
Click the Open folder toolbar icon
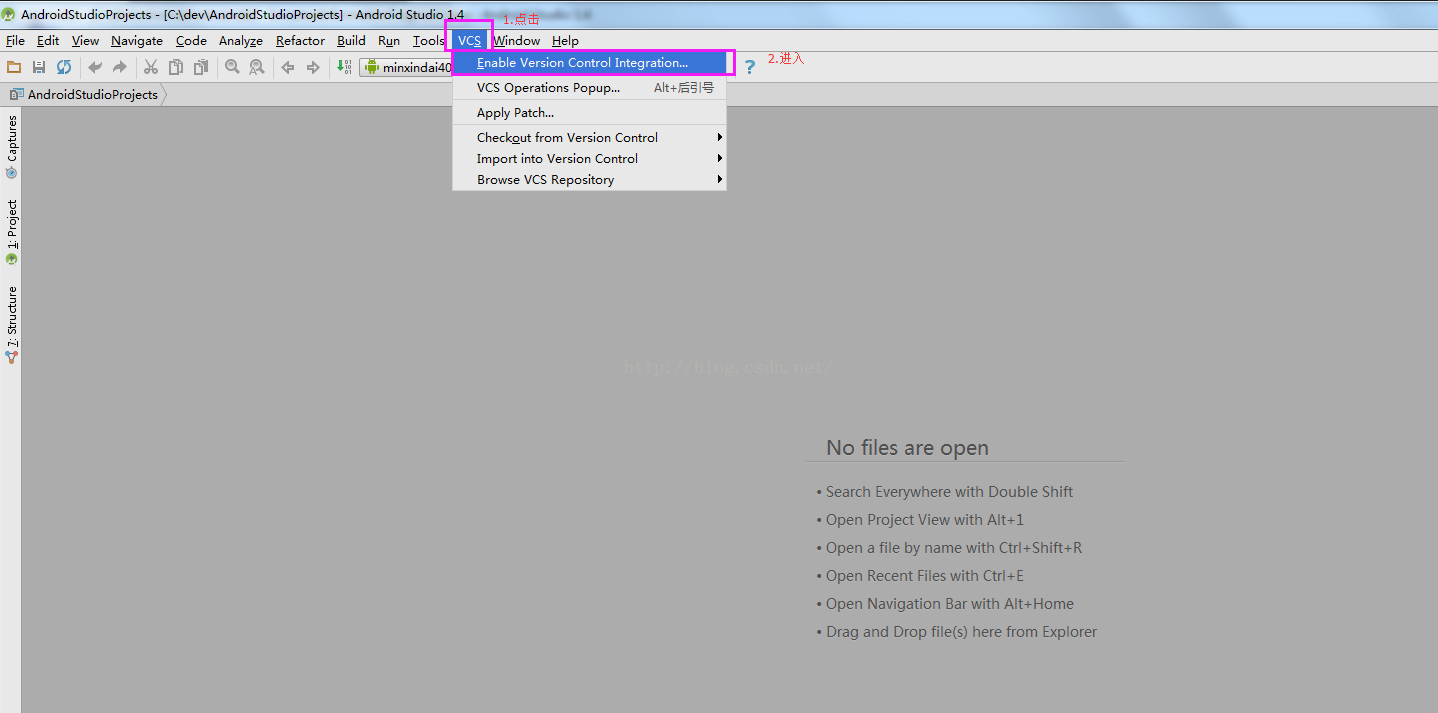(x=14, y=67)
